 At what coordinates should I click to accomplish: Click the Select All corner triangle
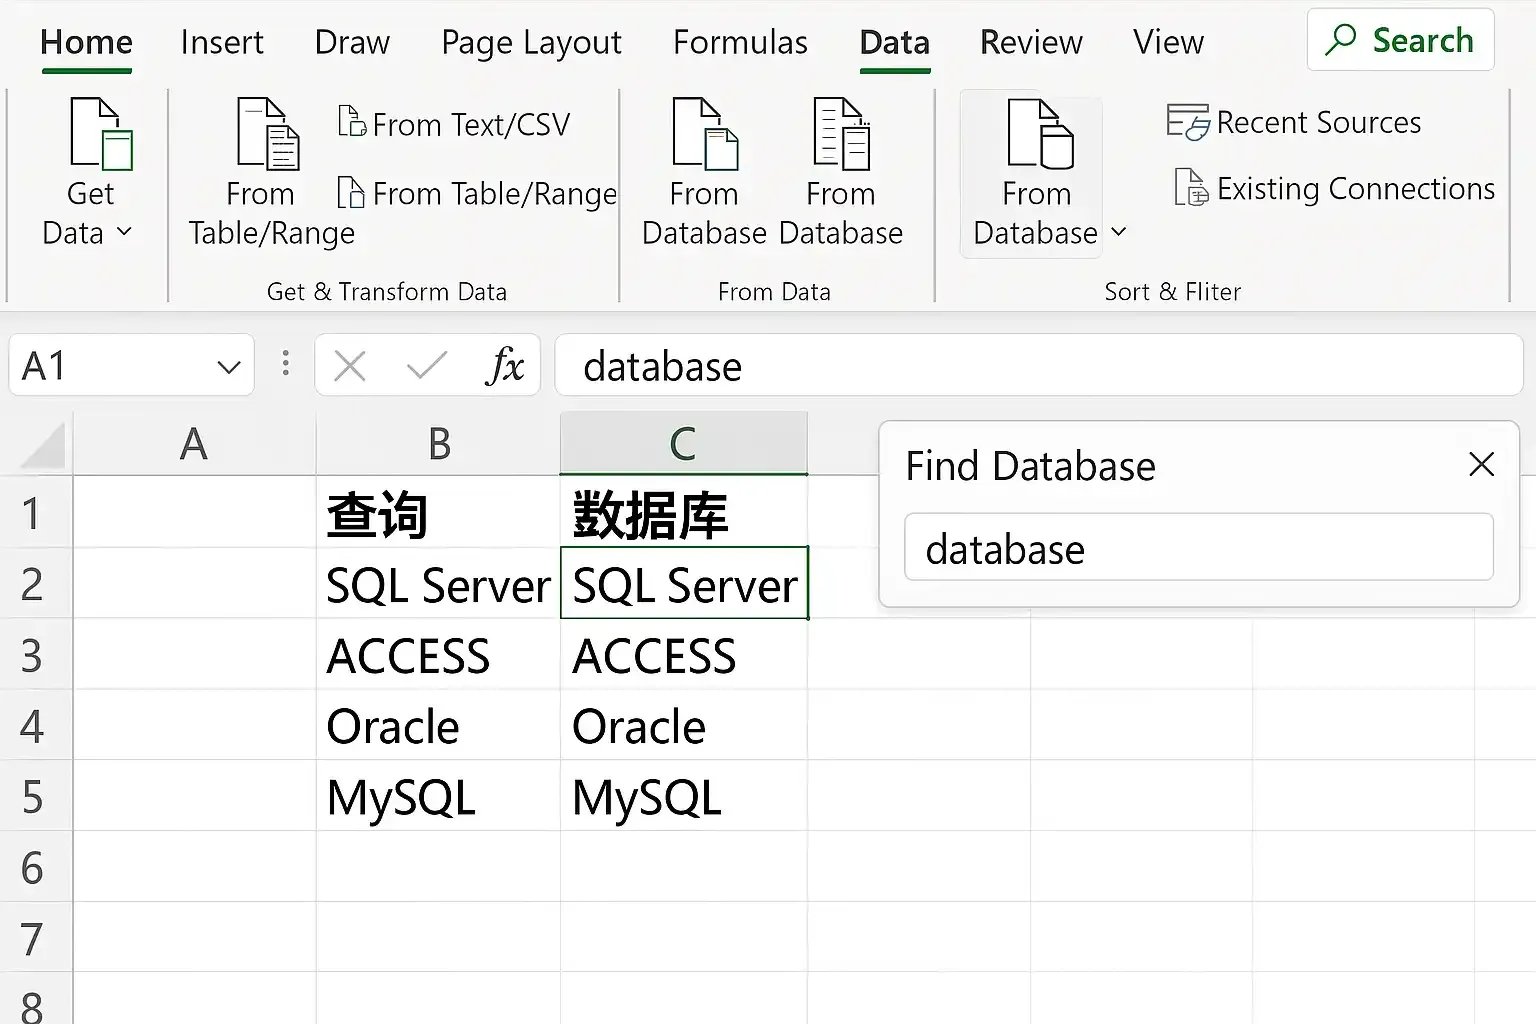click(43, 447)
